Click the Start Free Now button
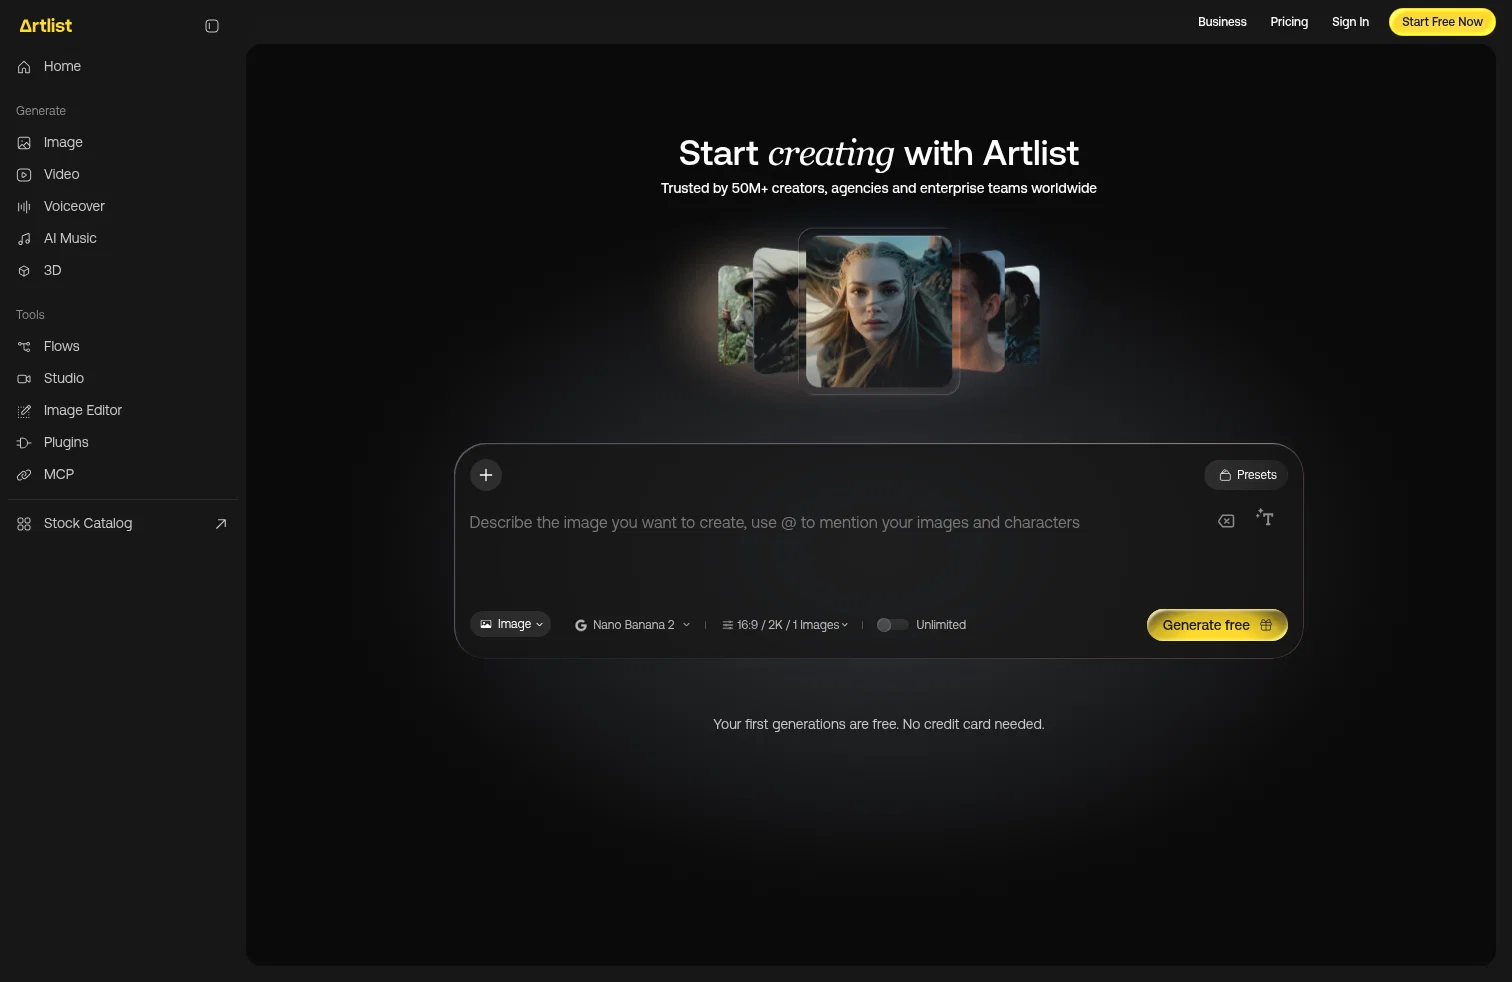The image size is (1512, 982). (1442, 22)
